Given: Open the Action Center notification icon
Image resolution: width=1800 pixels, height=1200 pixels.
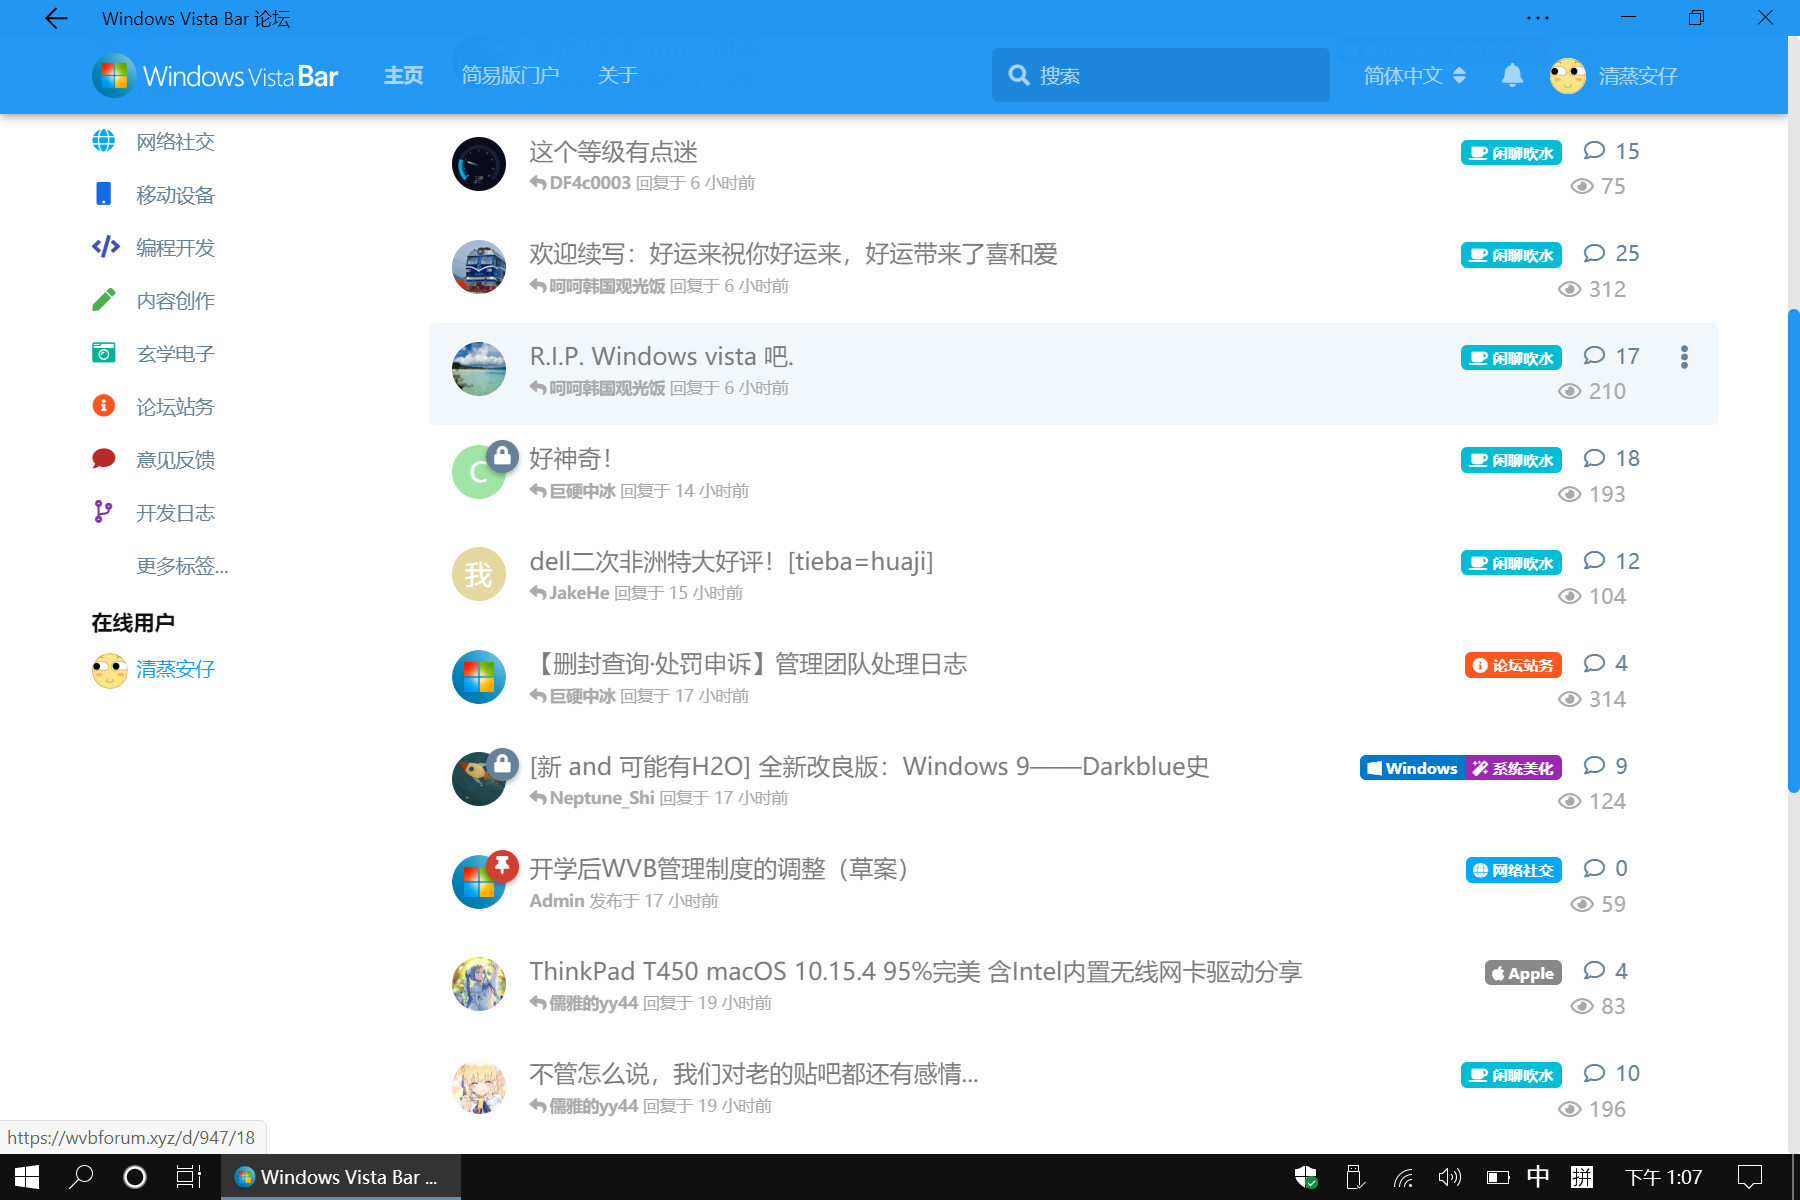Looking at the screenshot, I should tap(1750, 1177).
